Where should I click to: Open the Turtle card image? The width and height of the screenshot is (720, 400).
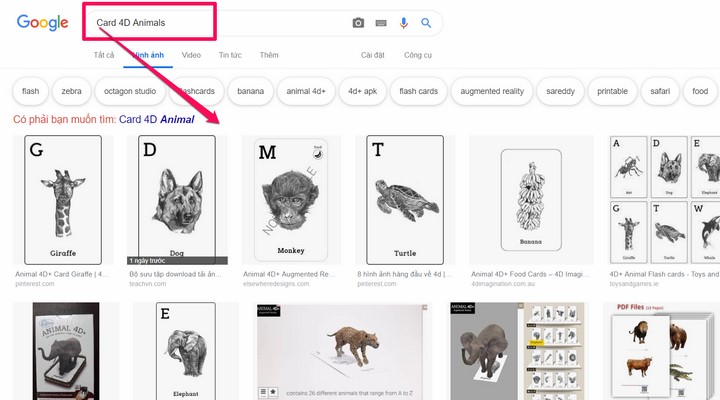point(405,200)
